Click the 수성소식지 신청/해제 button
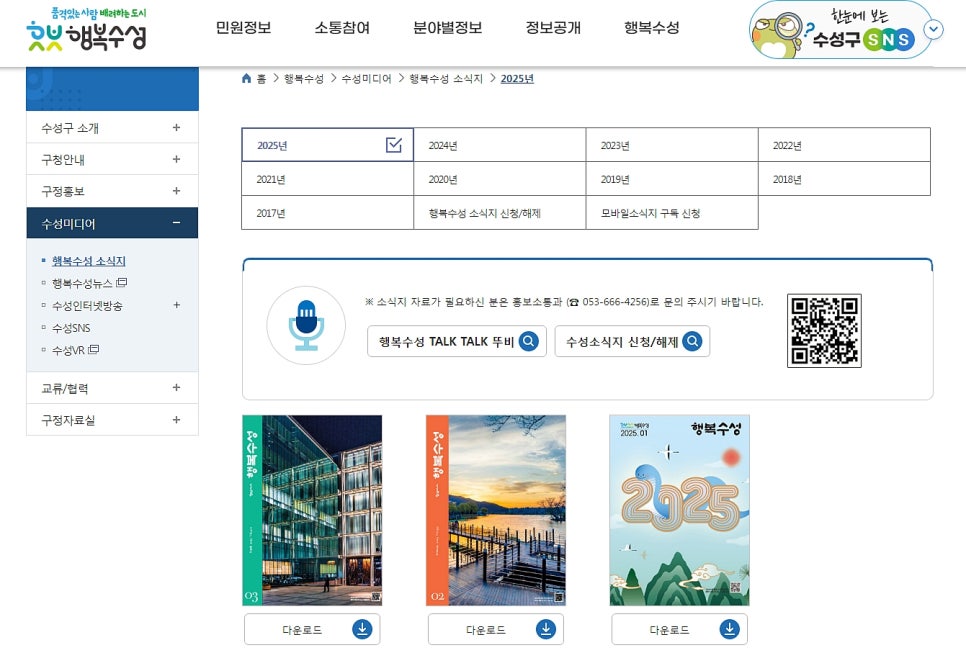The width and height of the screenshot is (966, 653). 632,341
